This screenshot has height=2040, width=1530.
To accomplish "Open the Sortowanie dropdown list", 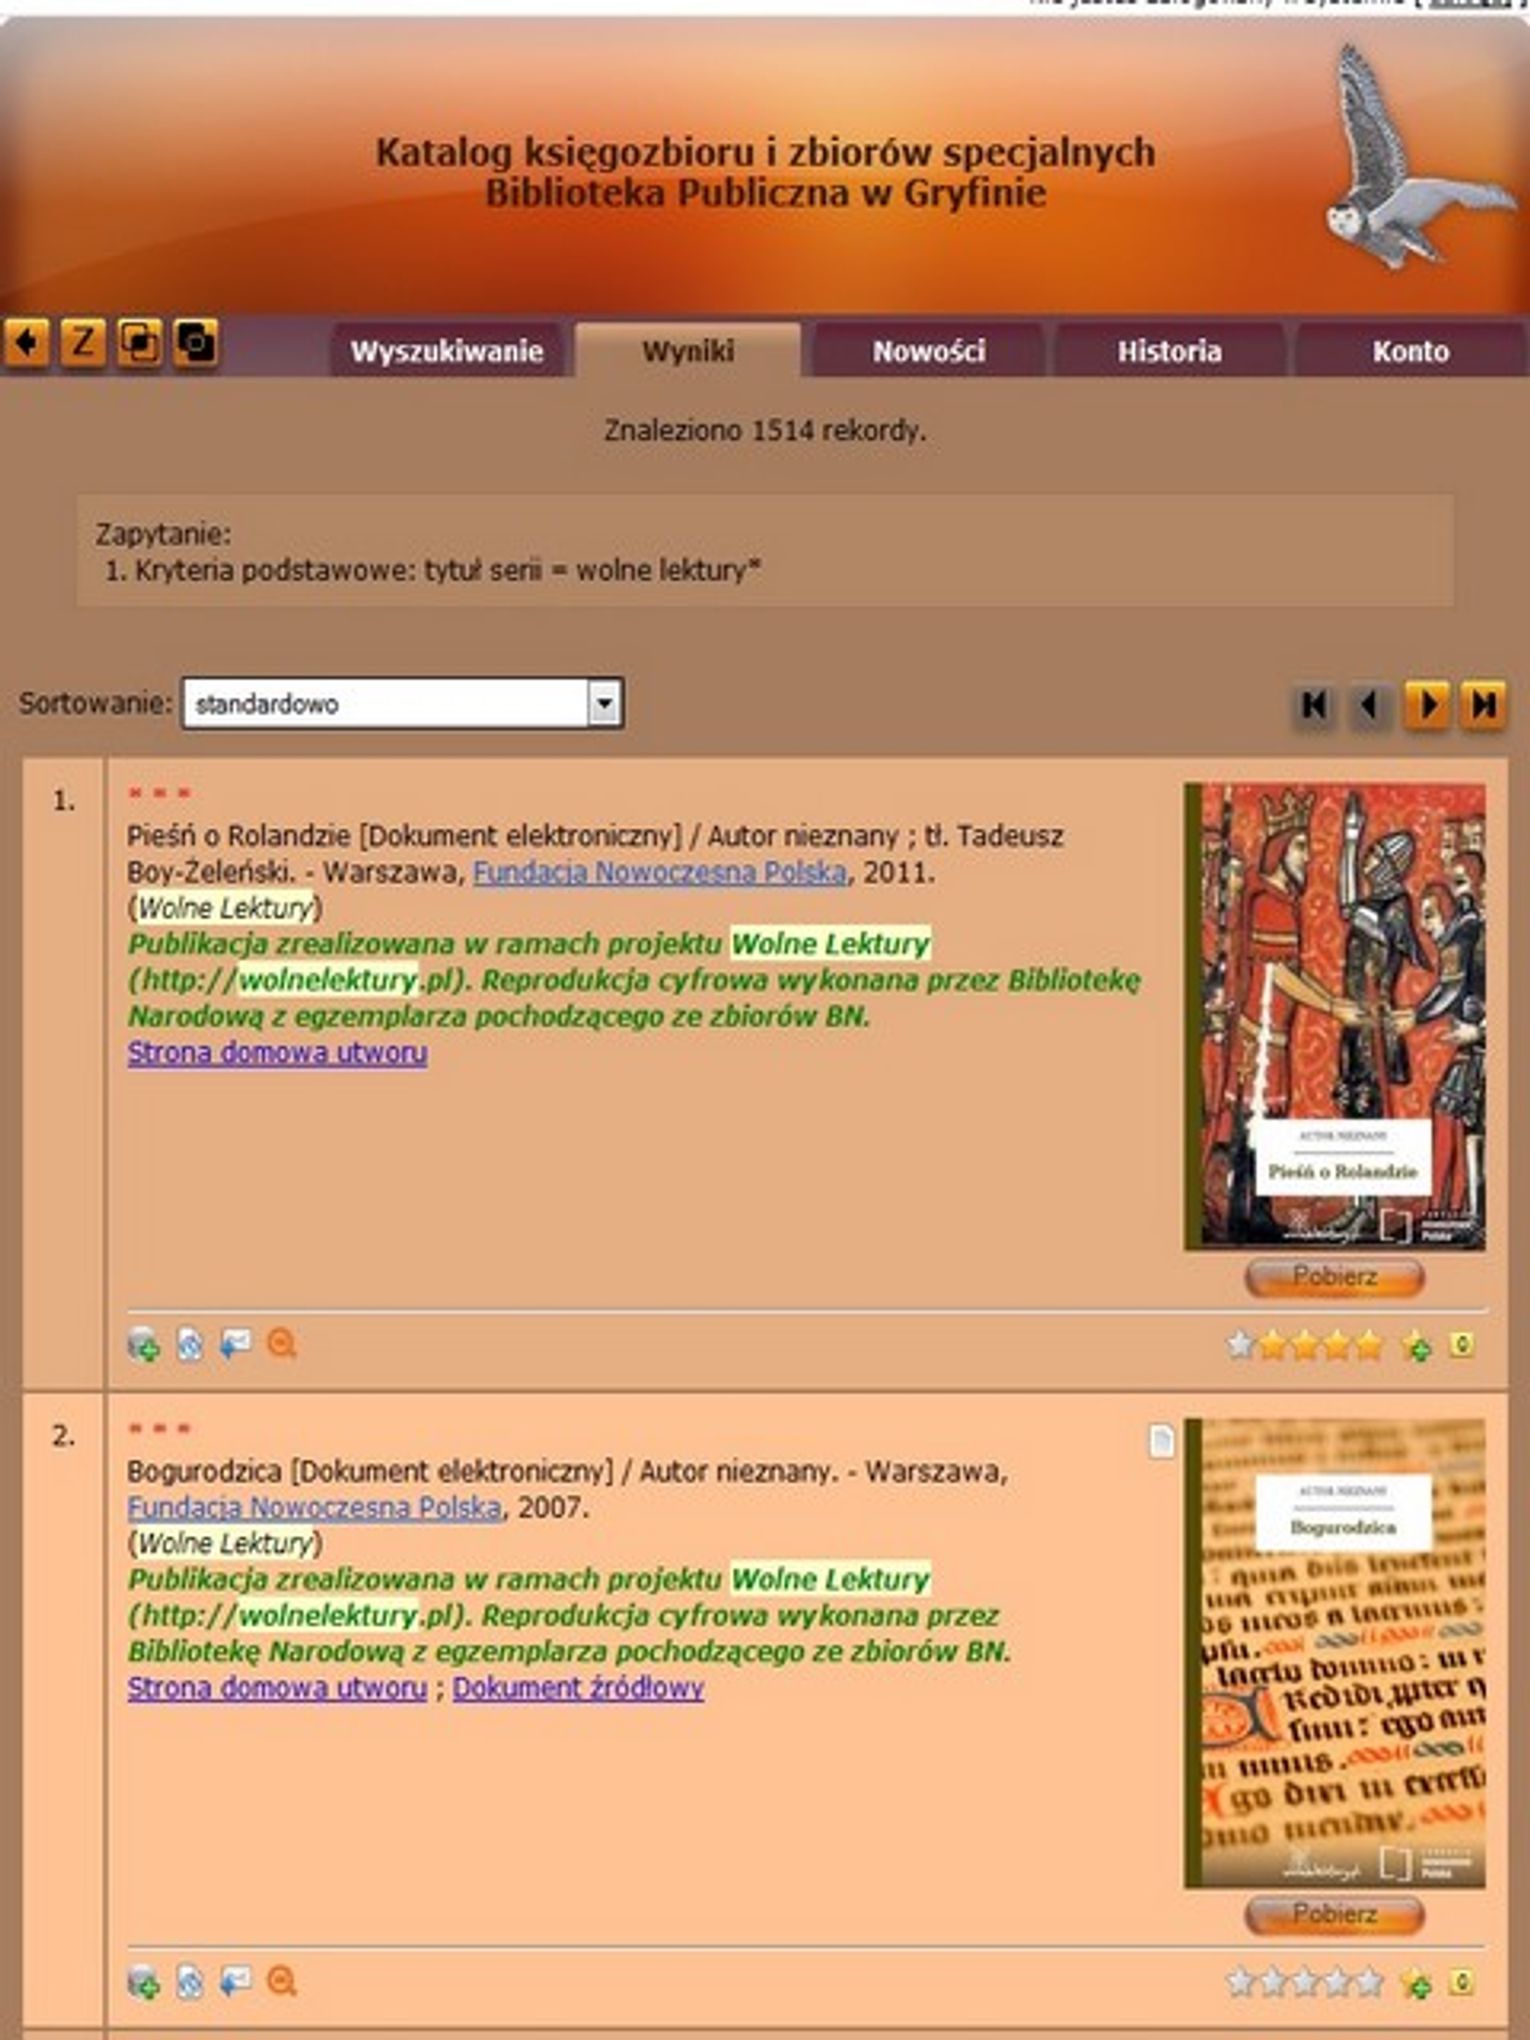I will tap(603, 704).
